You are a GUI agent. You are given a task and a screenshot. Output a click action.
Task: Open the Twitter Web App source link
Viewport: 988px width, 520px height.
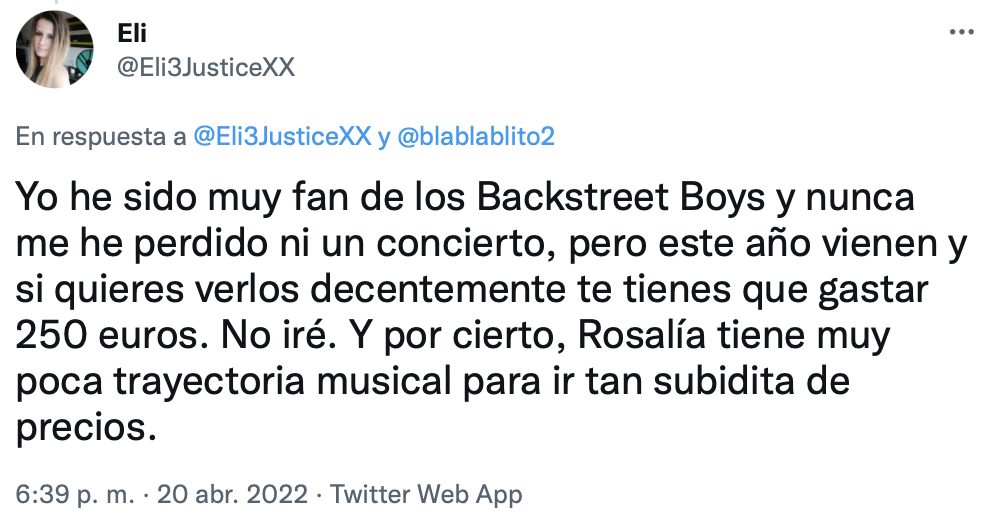point(426,494)
